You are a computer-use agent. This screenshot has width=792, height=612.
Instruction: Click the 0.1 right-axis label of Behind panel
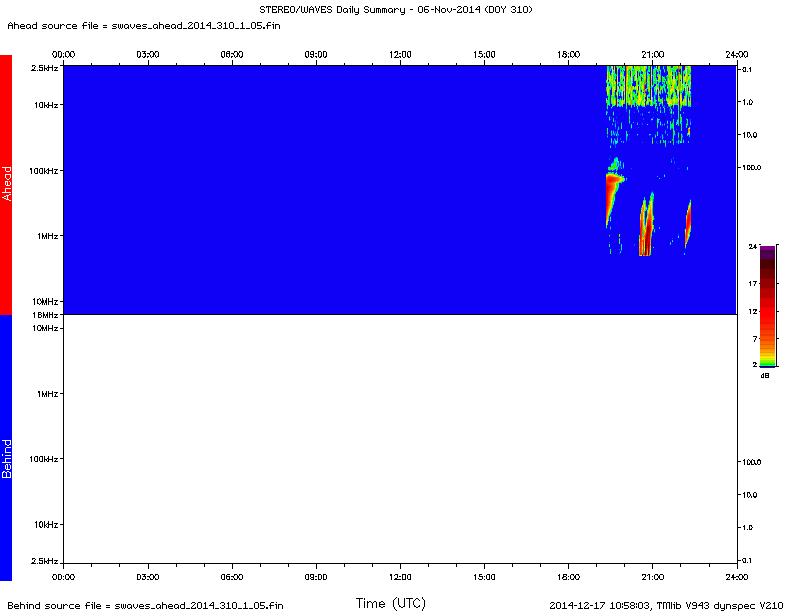pyautogui.click(x=747, y=560)
